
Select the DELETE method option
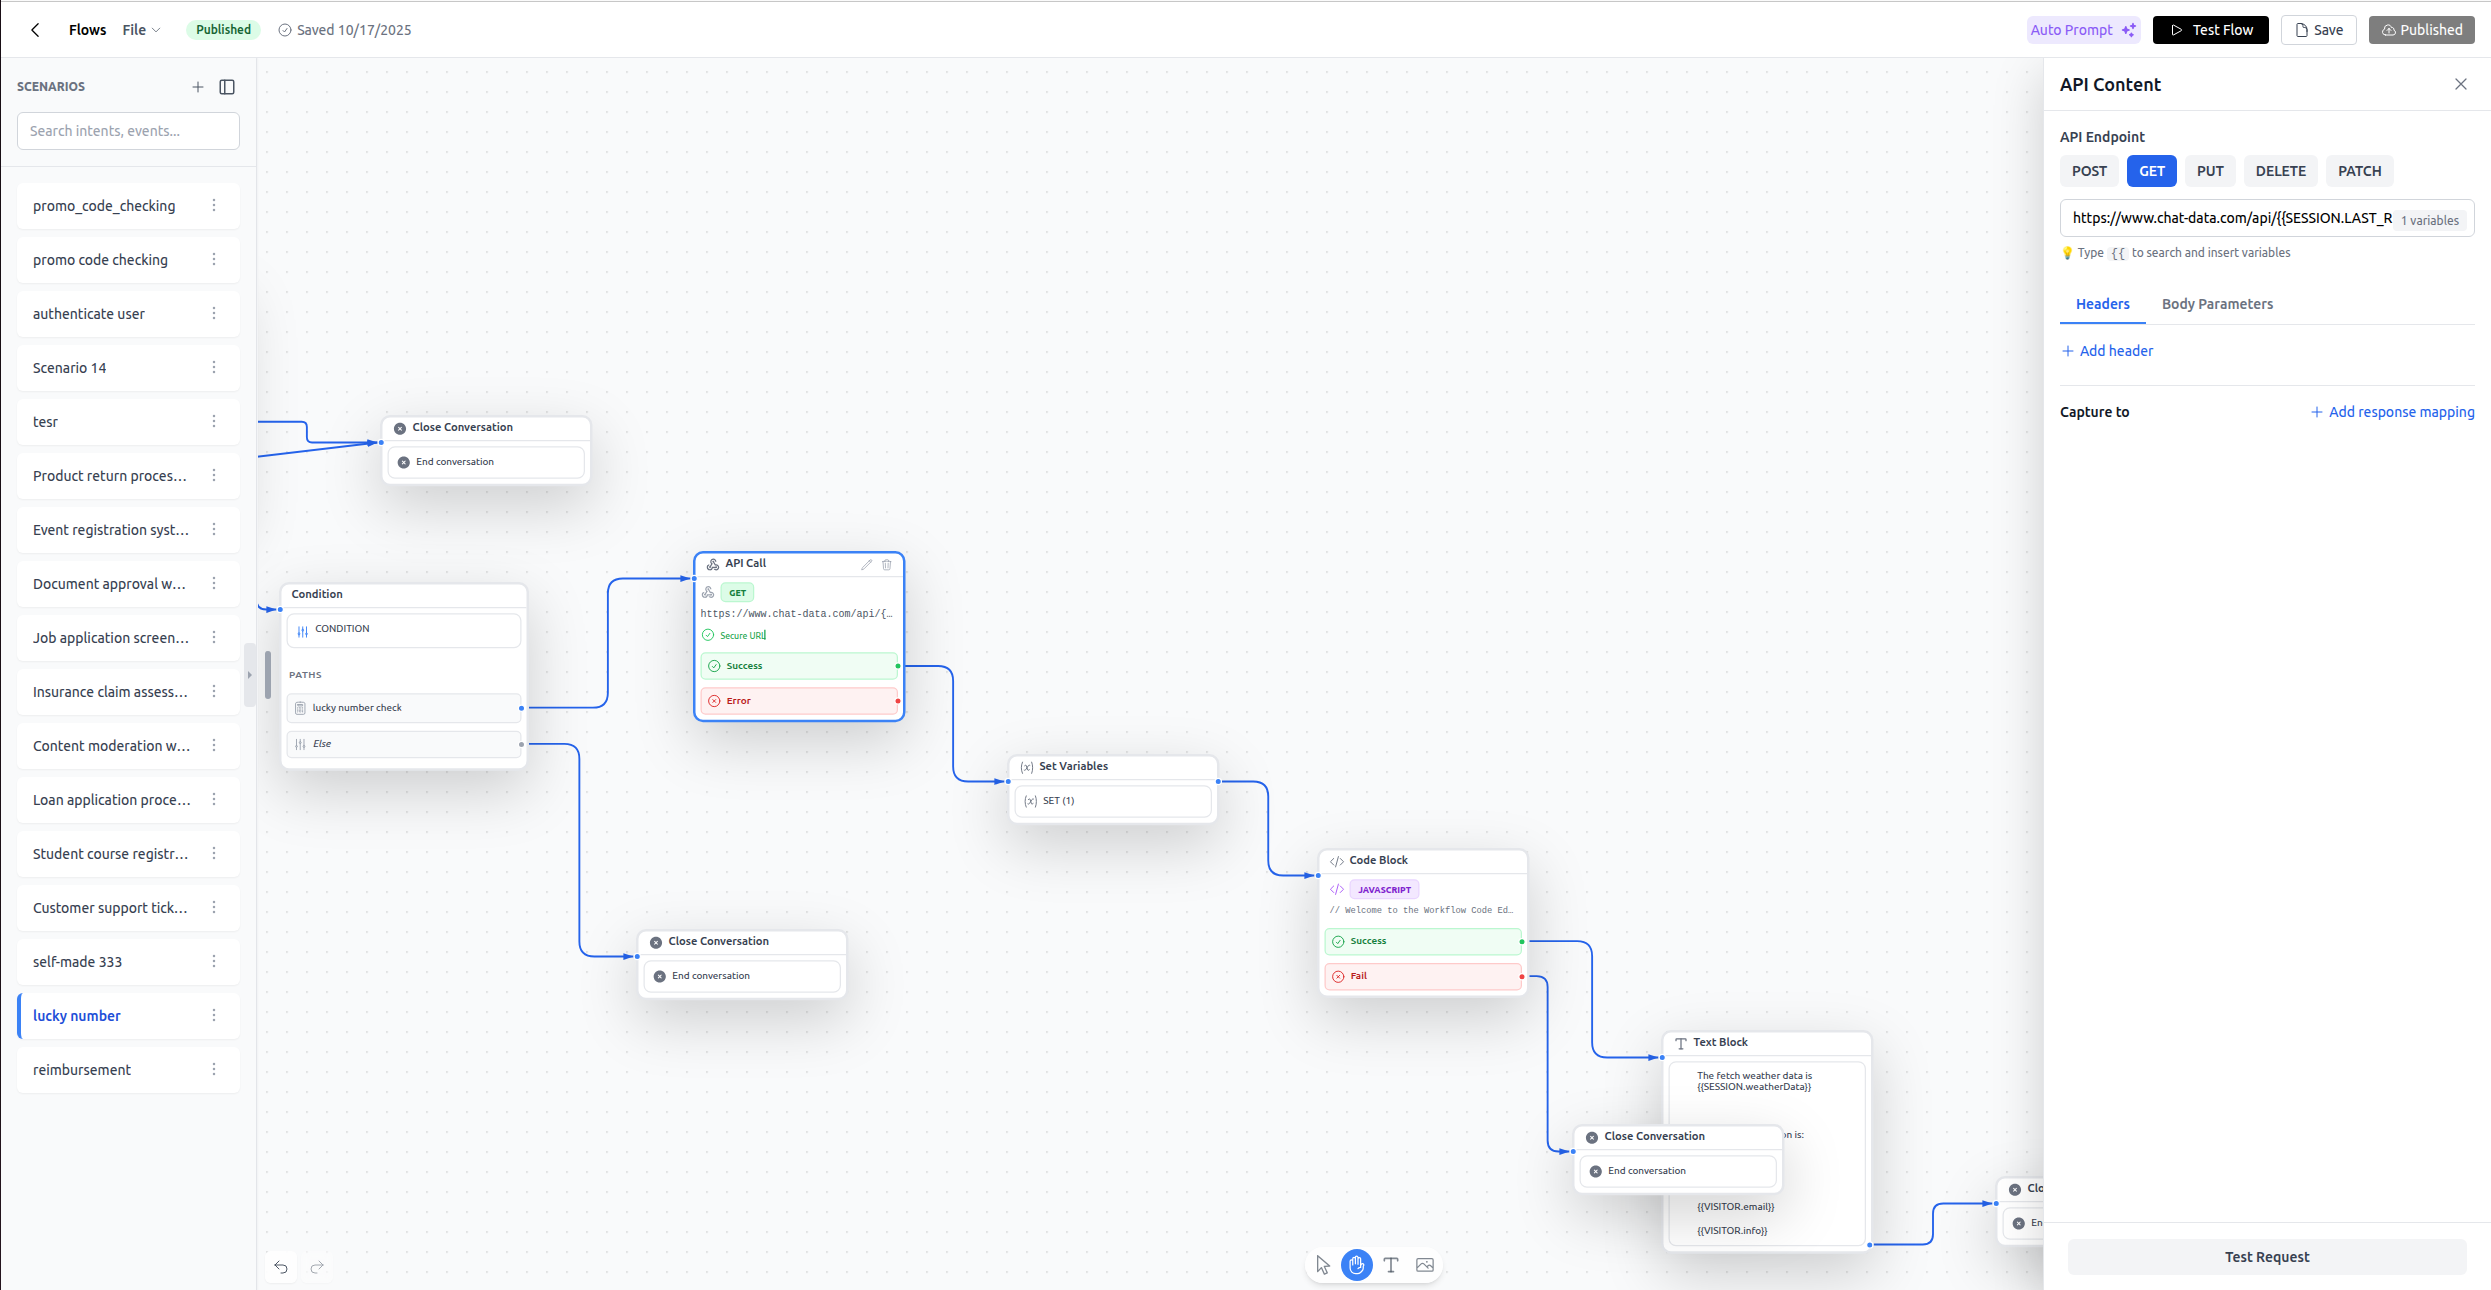pos(2280,171)
